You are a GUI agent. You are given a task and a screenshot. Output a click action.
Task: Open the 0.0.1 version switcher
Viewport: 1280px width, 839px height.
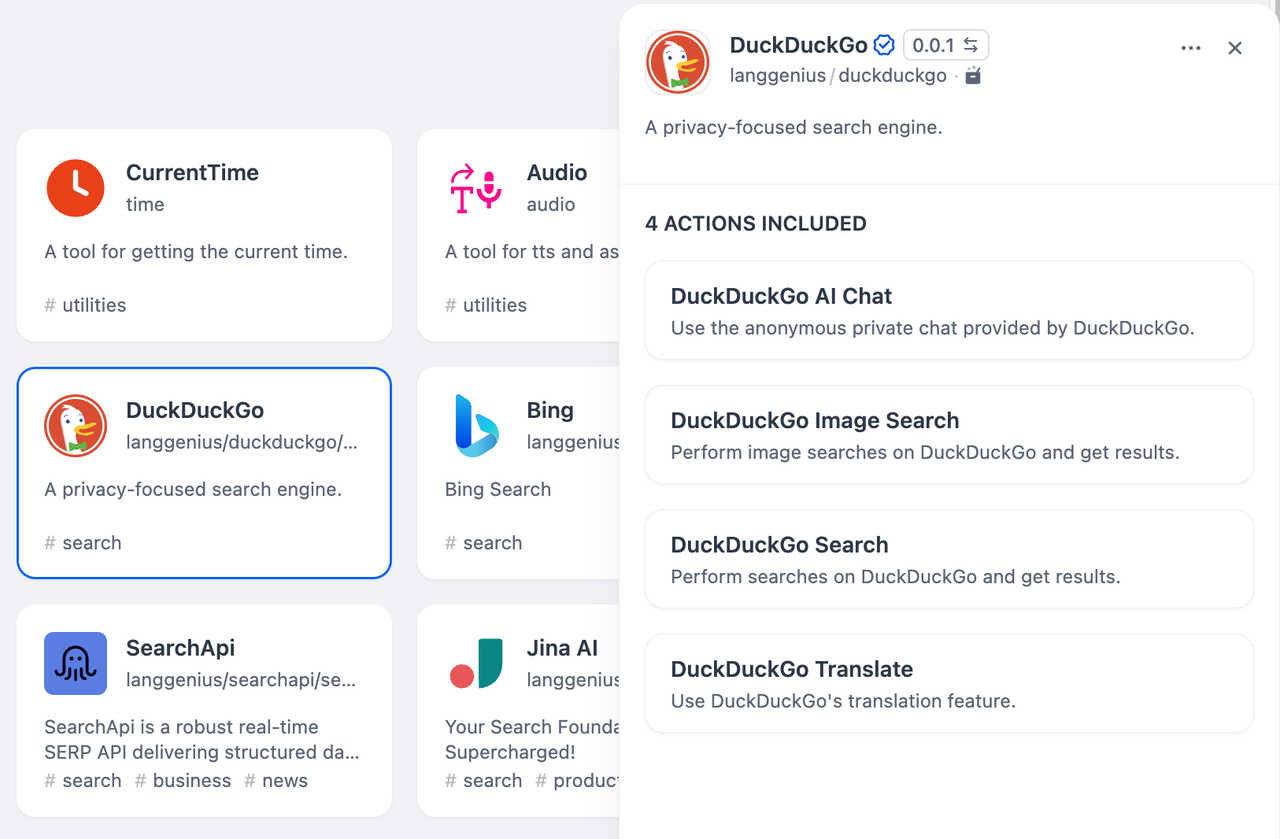point(945,45)
